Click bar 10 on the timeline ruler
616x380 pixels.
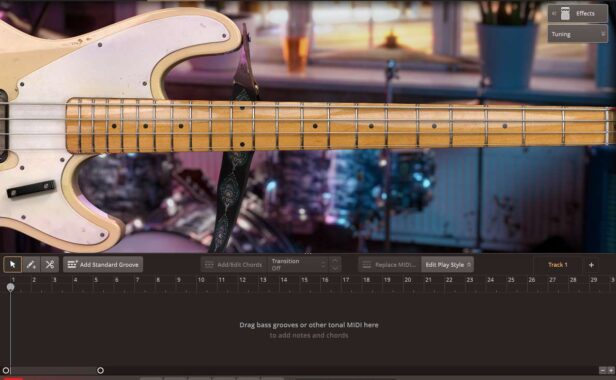click(x=201, y=280)
